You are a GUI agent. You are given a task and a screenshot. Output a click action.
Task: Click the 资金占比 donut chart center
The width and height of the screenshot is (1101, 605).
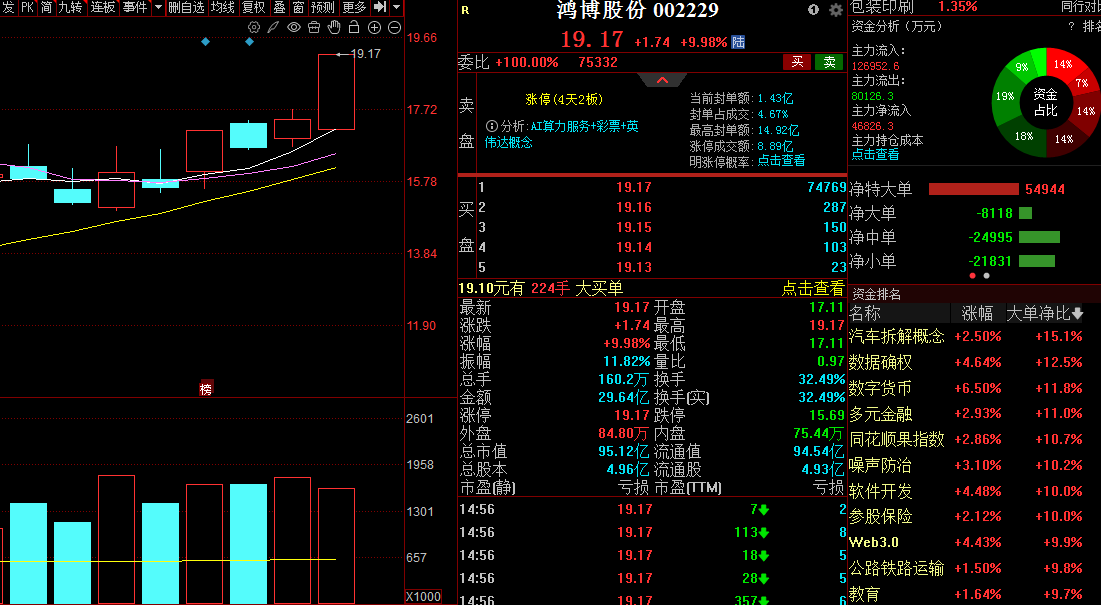pos(1046,102)
